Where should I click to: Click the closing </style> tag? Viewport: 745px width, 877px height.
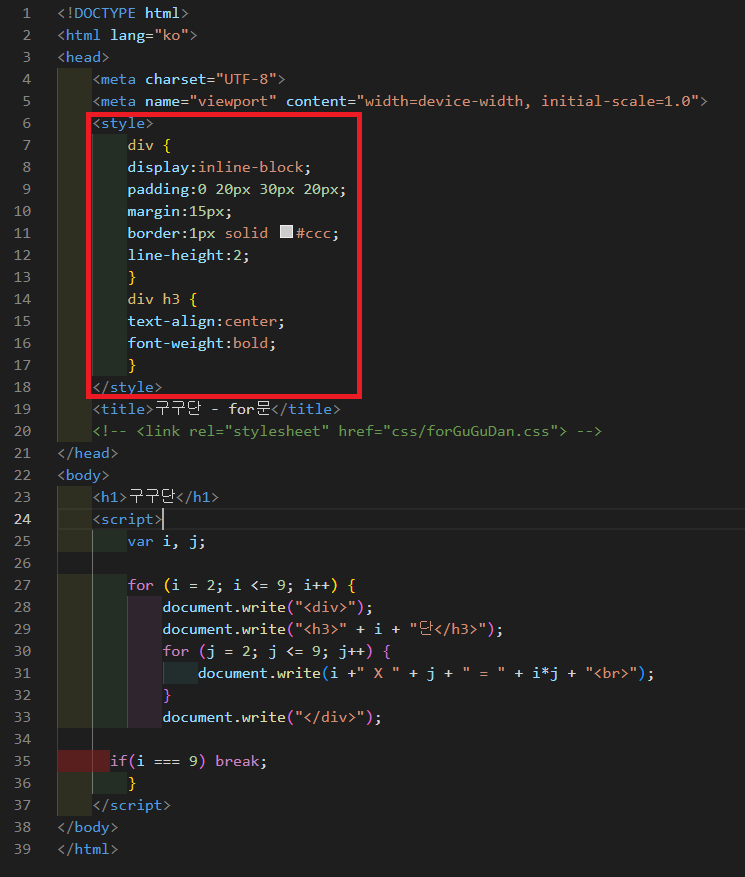pyautogui.click(x=127, y=387)
